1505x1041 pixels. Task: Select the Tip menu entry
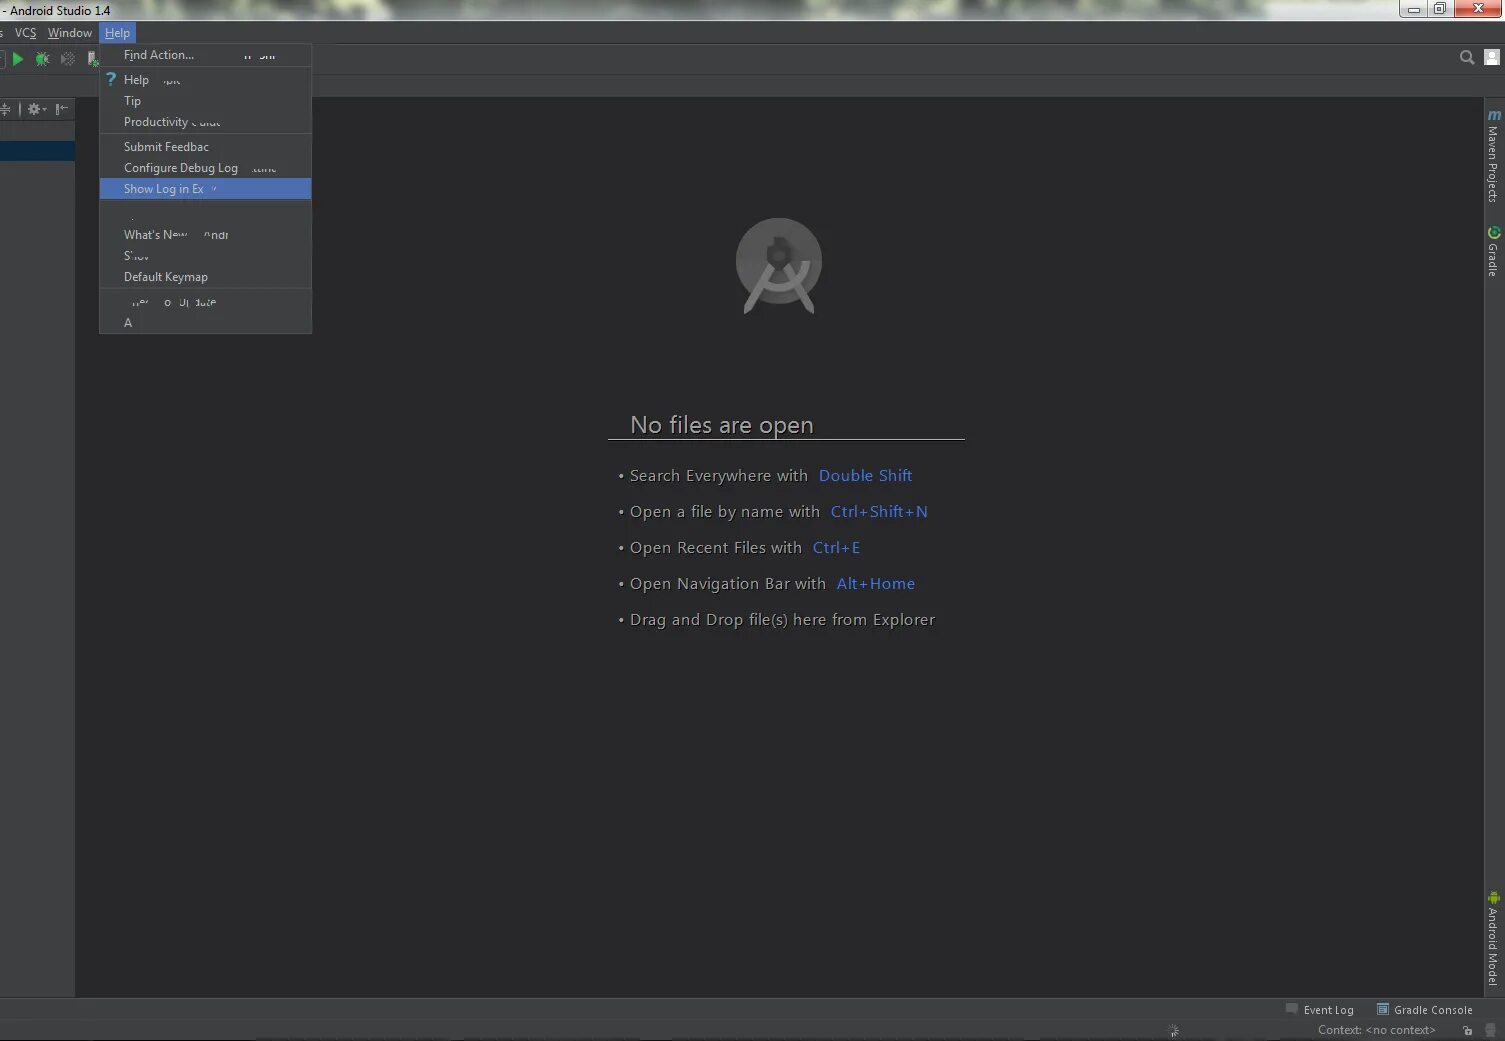coord(205,101)
